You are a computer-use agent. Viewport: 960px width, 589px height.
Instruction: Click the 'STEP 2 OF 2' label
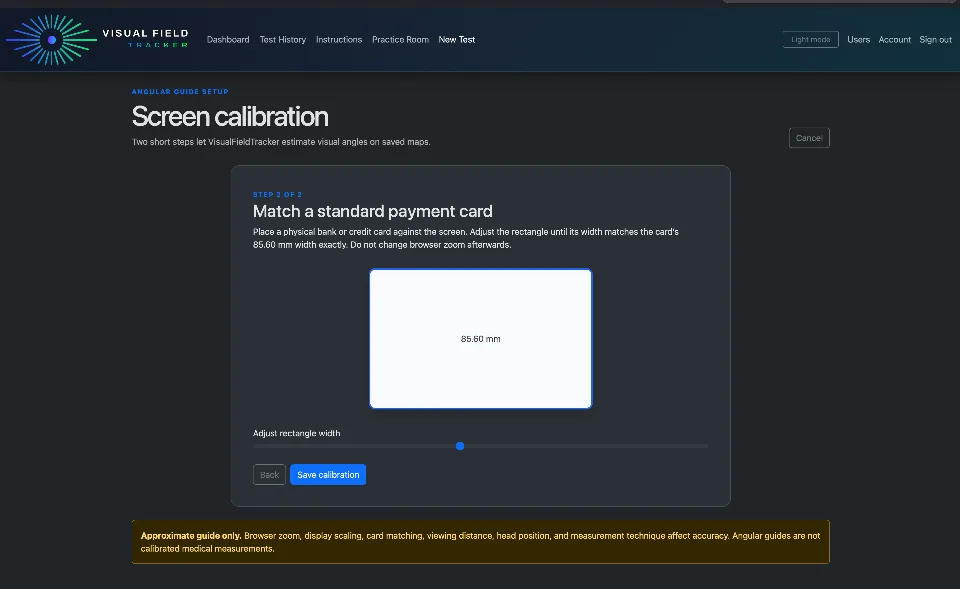point(277,195)
